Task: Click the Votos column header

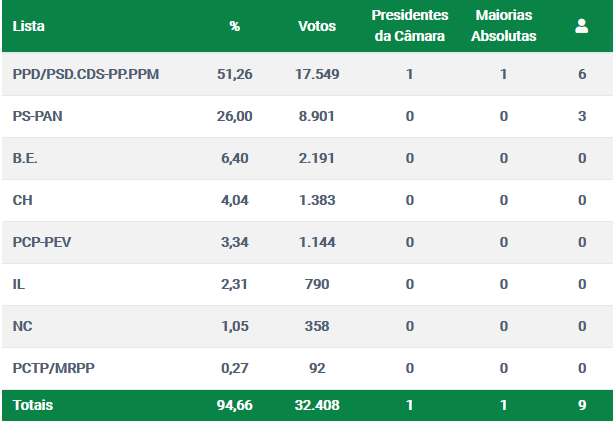Action: point(317,26)
